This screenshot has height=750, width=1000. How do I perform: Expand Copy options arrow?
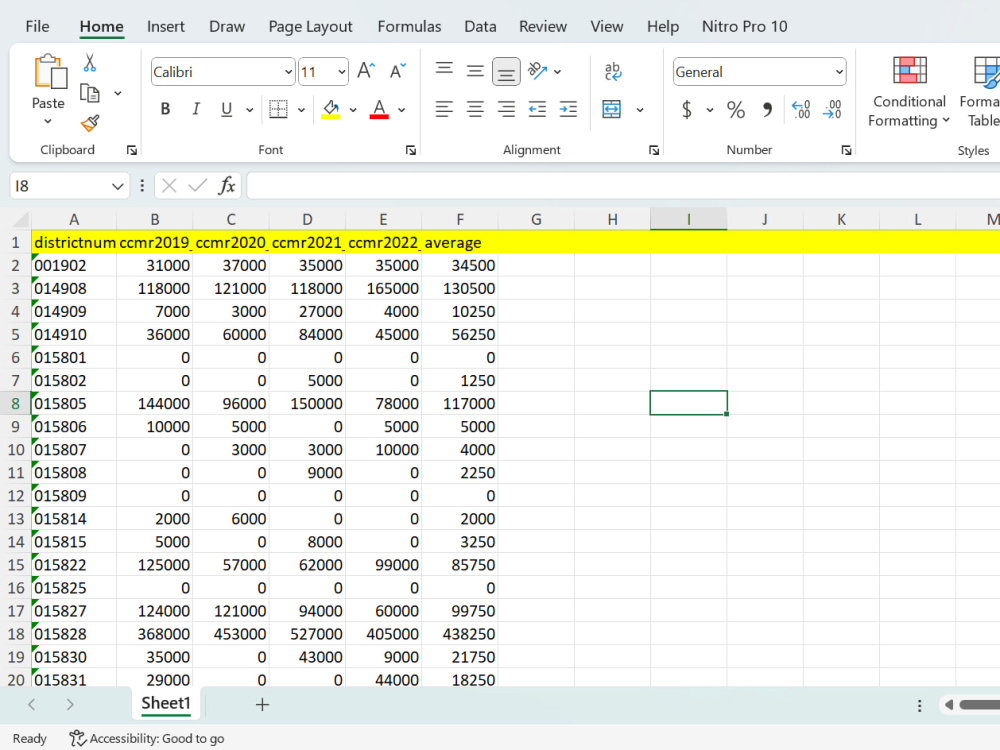(x=118, y=93)
